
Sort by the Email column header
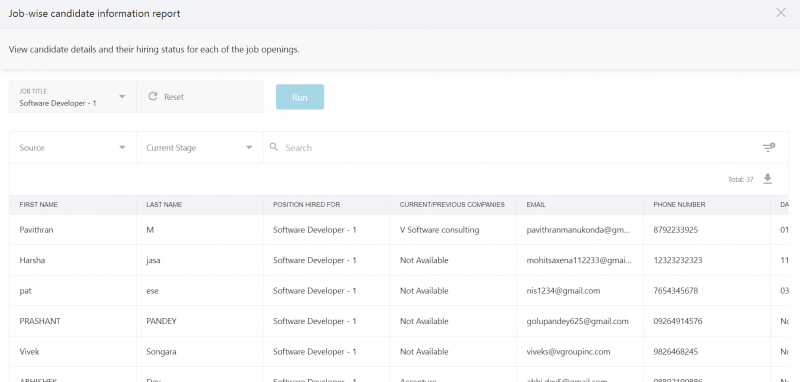click(536, 205)
